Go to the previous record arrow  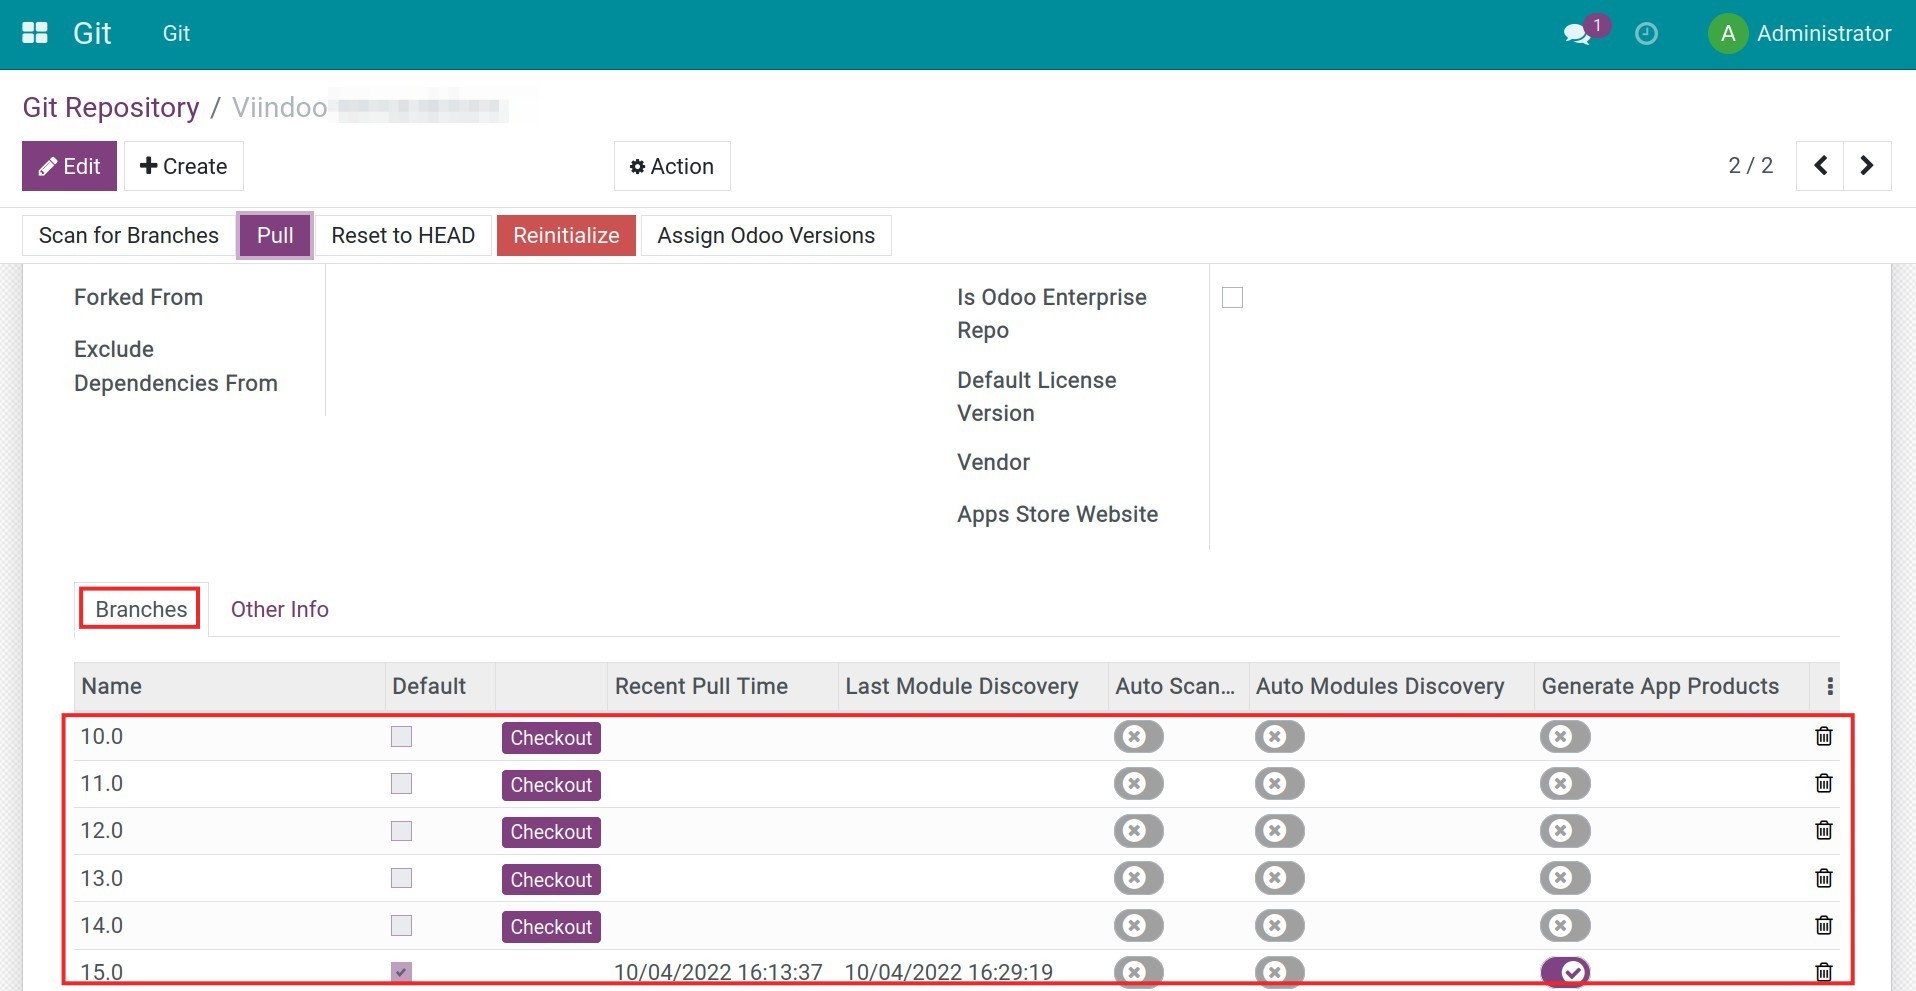(1820, 166)
